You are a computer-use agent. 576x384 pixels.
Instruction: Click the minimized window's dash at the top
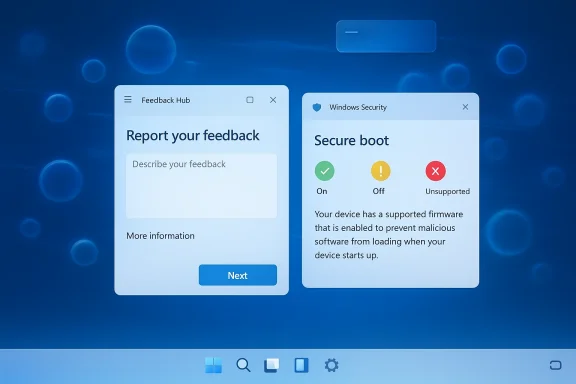coord(352,32)
